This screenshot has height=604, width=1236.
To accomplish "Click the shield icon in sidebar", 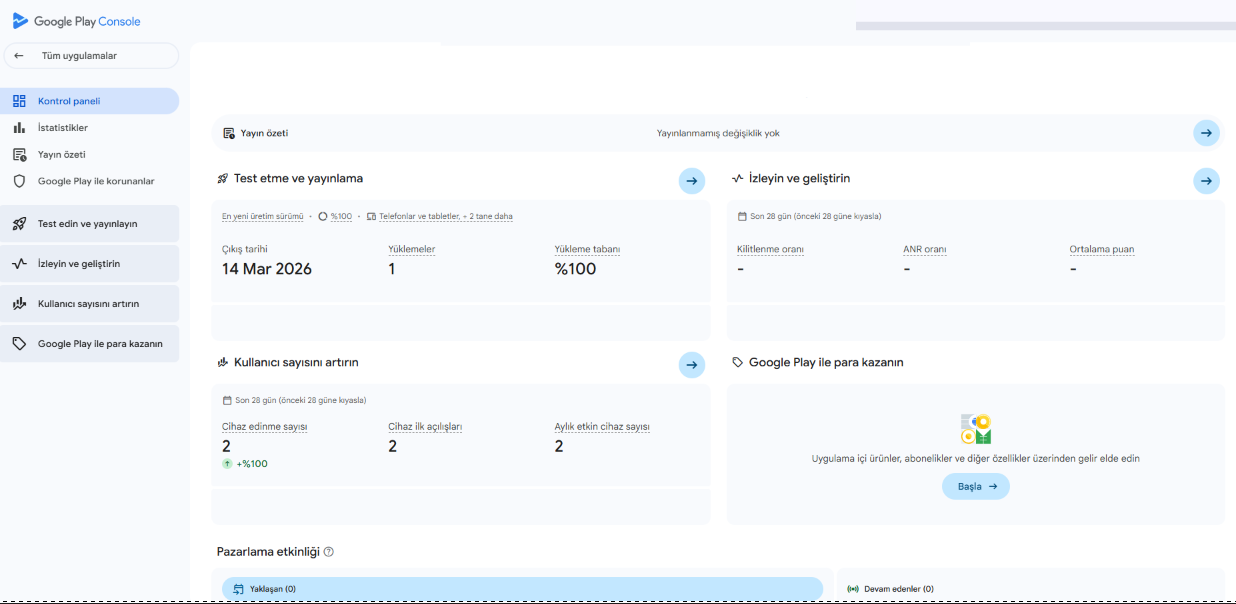I will (19, 182).
